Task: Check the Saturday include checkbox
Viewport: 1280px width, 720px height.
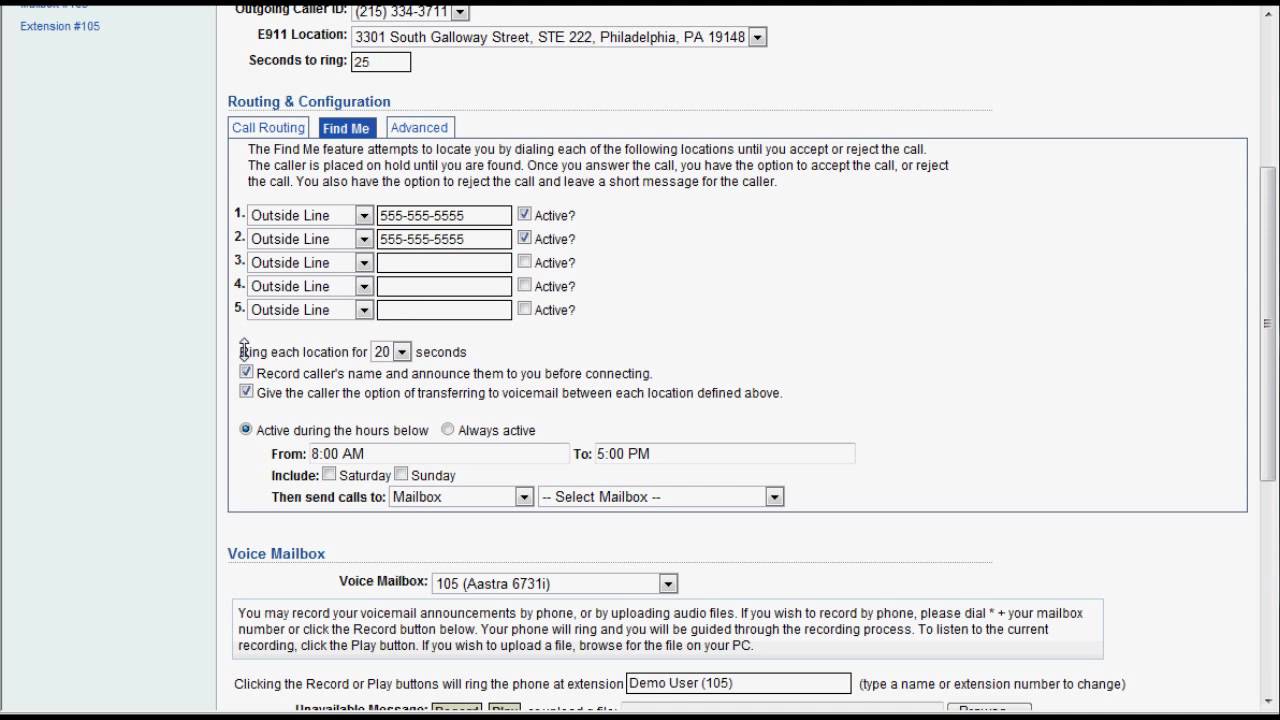Action: point(329,474)
